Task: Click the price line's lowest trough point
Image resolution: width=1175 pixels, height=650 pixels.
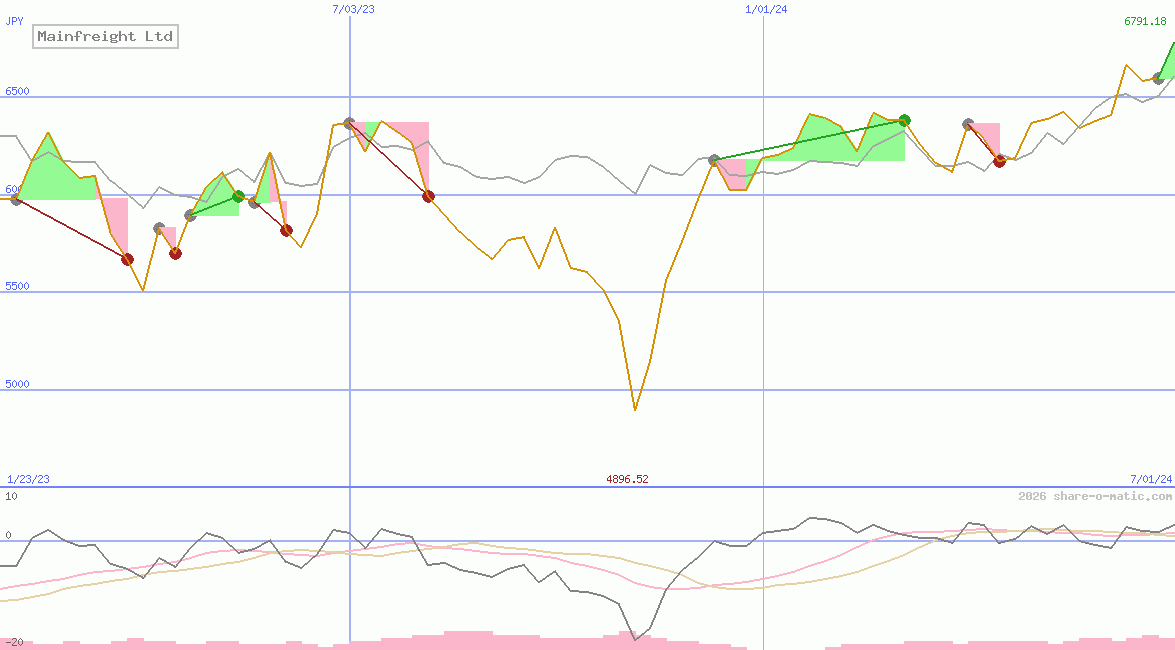Action: tap(635, 409)
